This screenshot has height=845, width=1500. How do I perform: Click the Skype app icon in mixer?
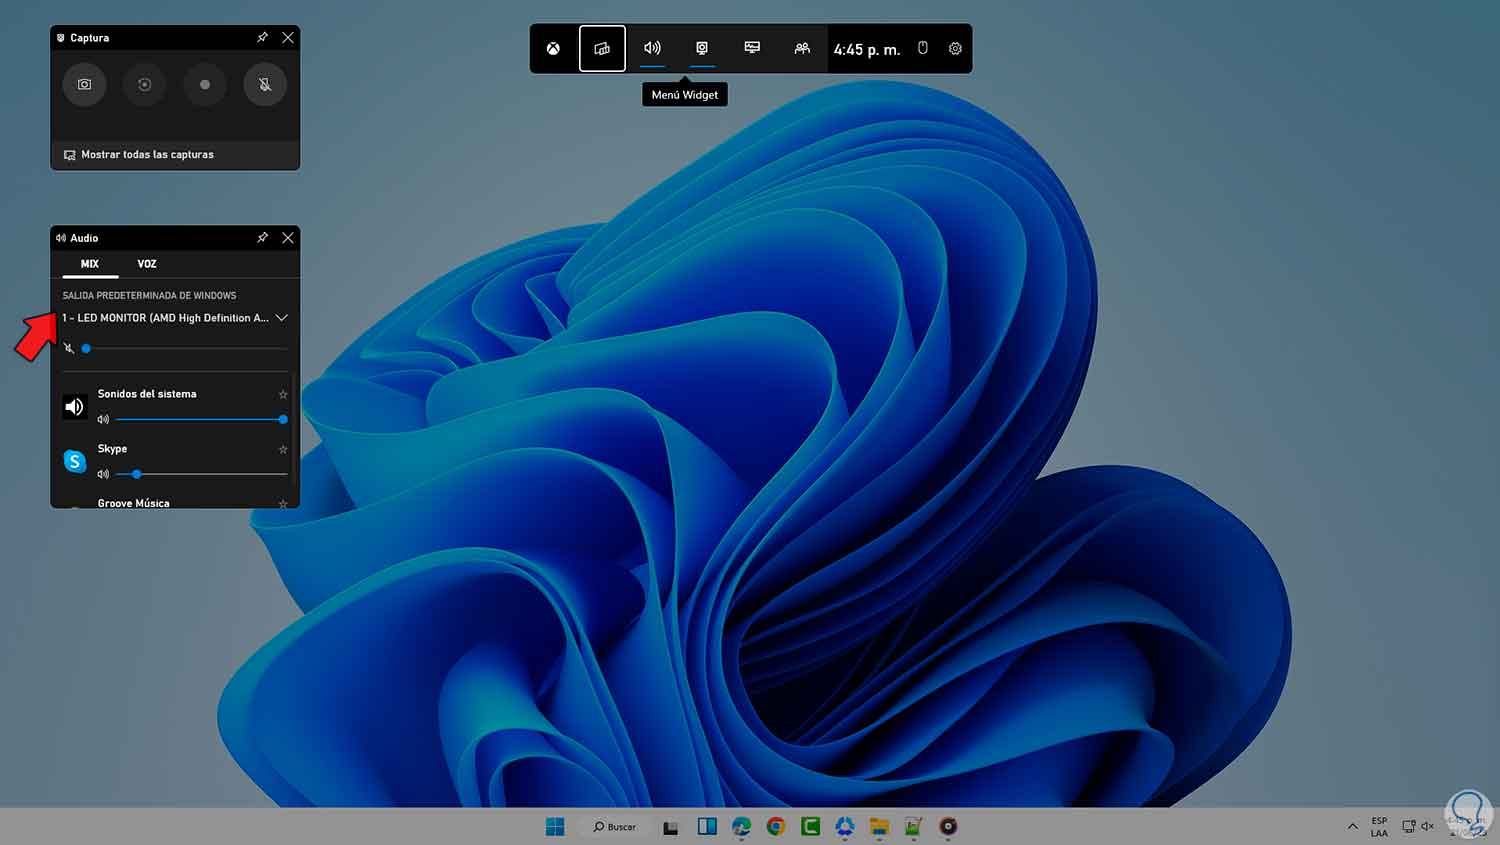(x=75, y=461)
